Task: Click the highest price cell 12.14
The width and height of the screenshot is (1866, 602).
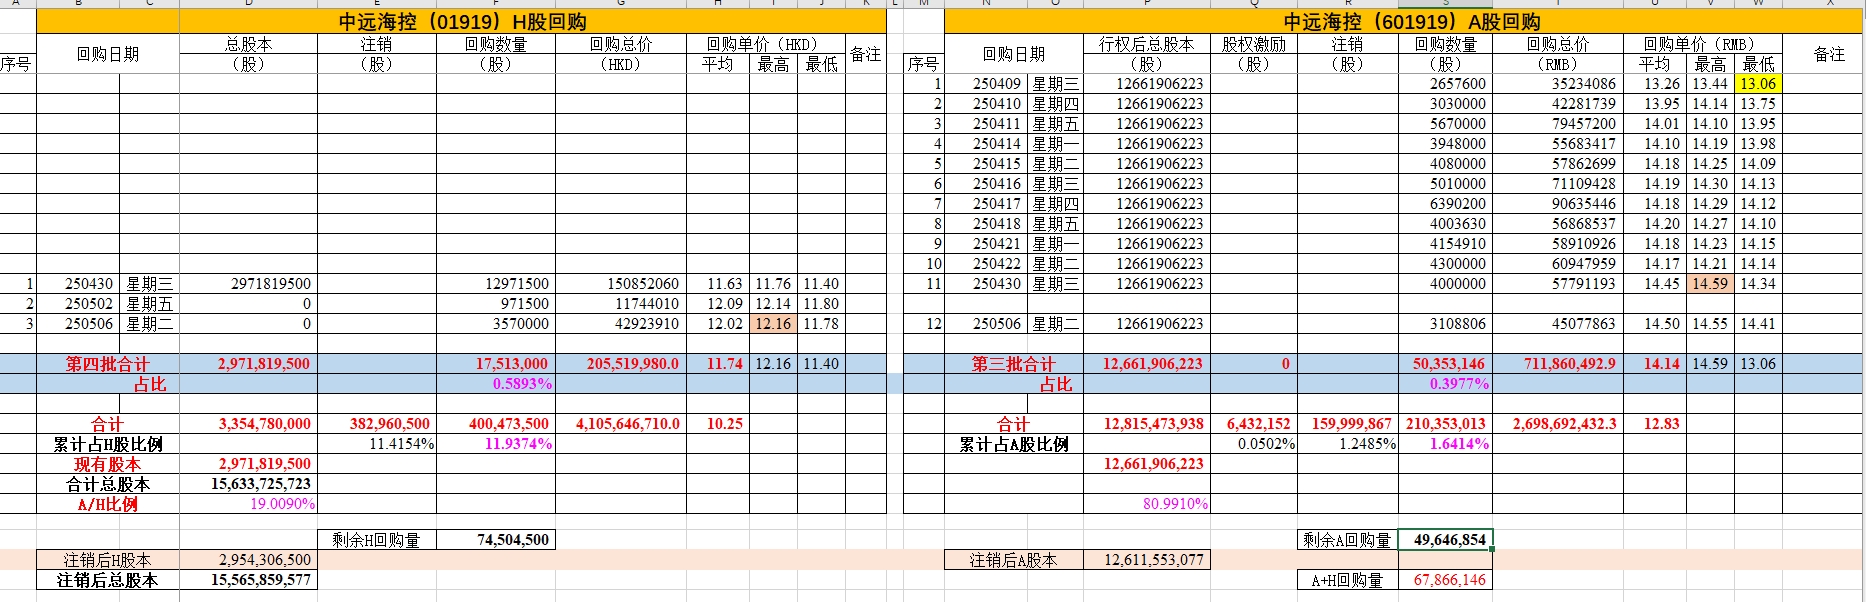Action: click(x=773, y=304)
